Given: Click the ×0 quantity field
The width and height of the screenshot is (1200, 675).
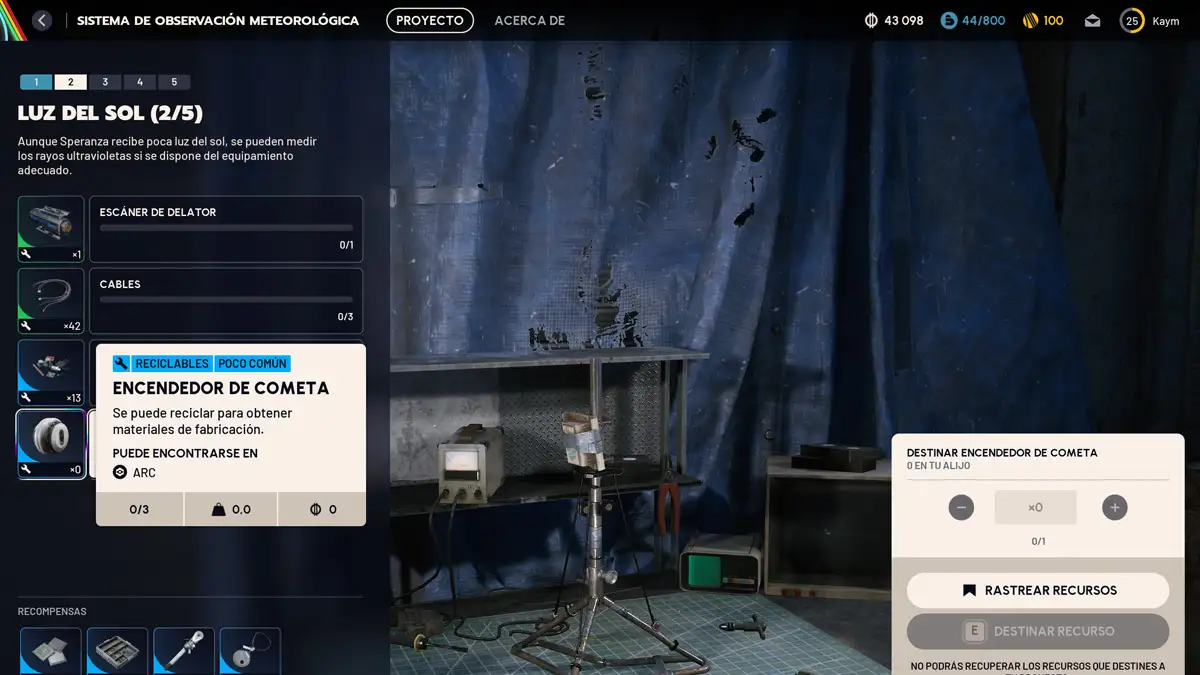Looking at the screenshot, I should point(1035,507).
